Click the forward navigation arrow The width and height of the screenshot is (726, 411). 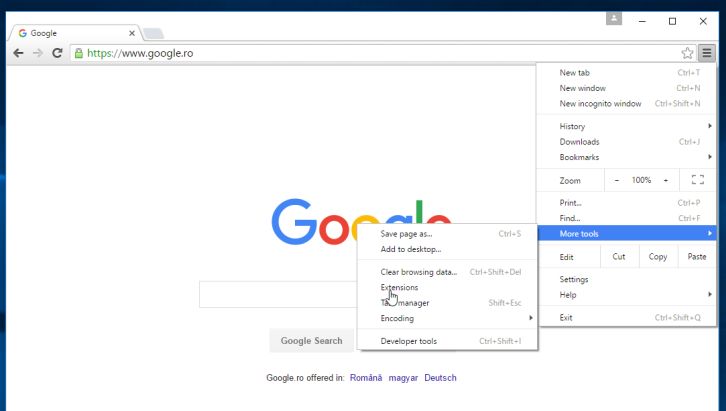click(38, 53)
